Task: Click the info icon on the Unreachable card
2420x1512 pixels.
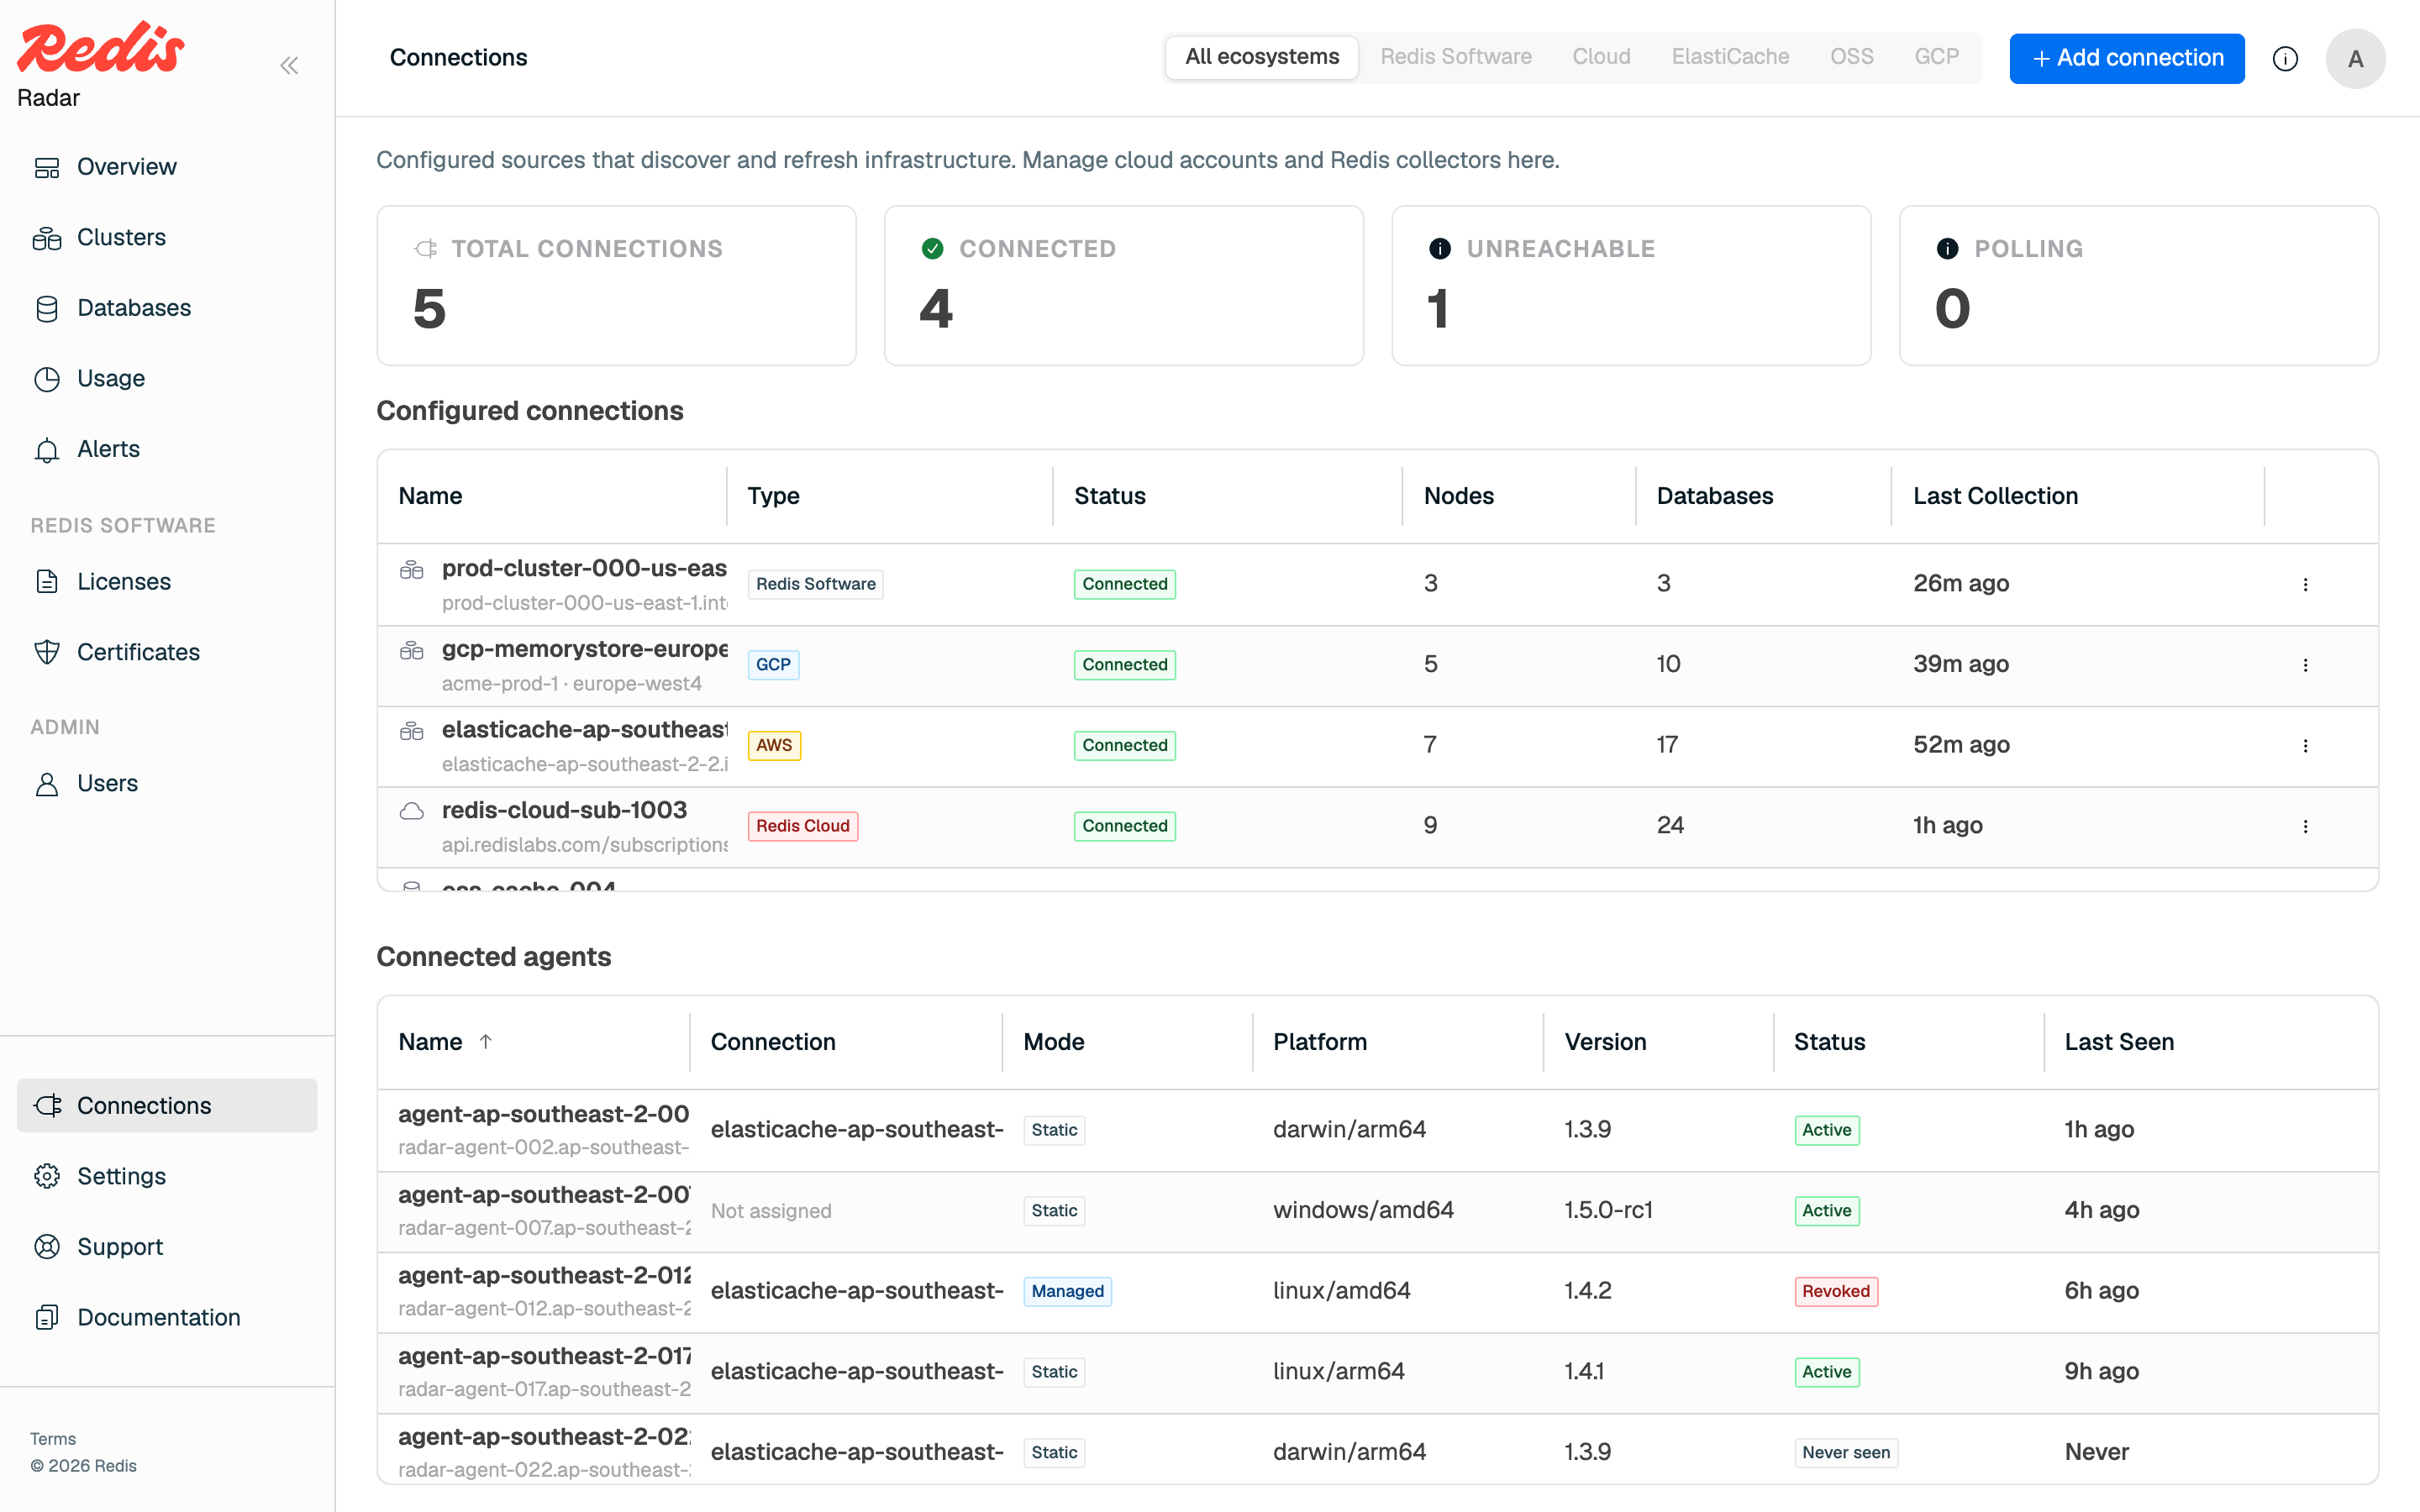Action: click(1439, 248)
